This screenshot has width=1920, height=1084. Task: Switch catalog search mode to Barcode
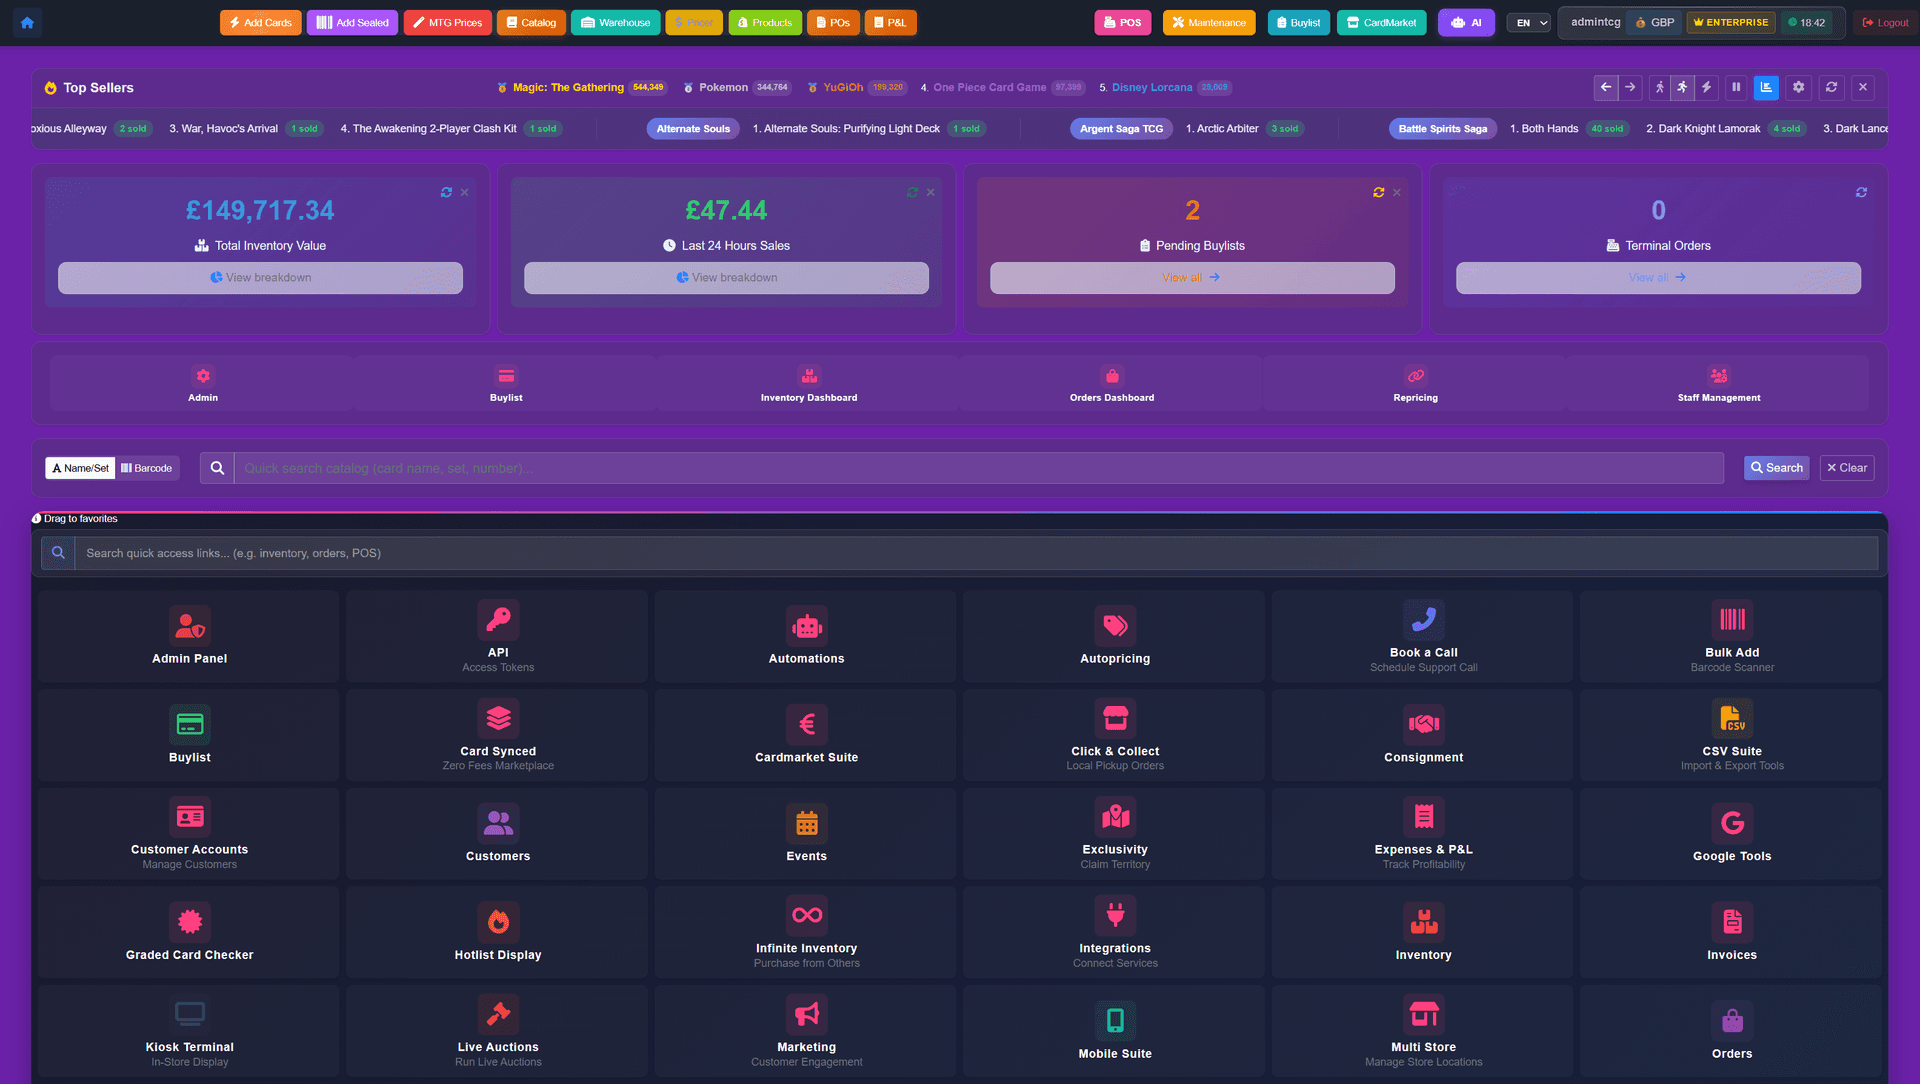pyautogui.click(x=146, y=467)
